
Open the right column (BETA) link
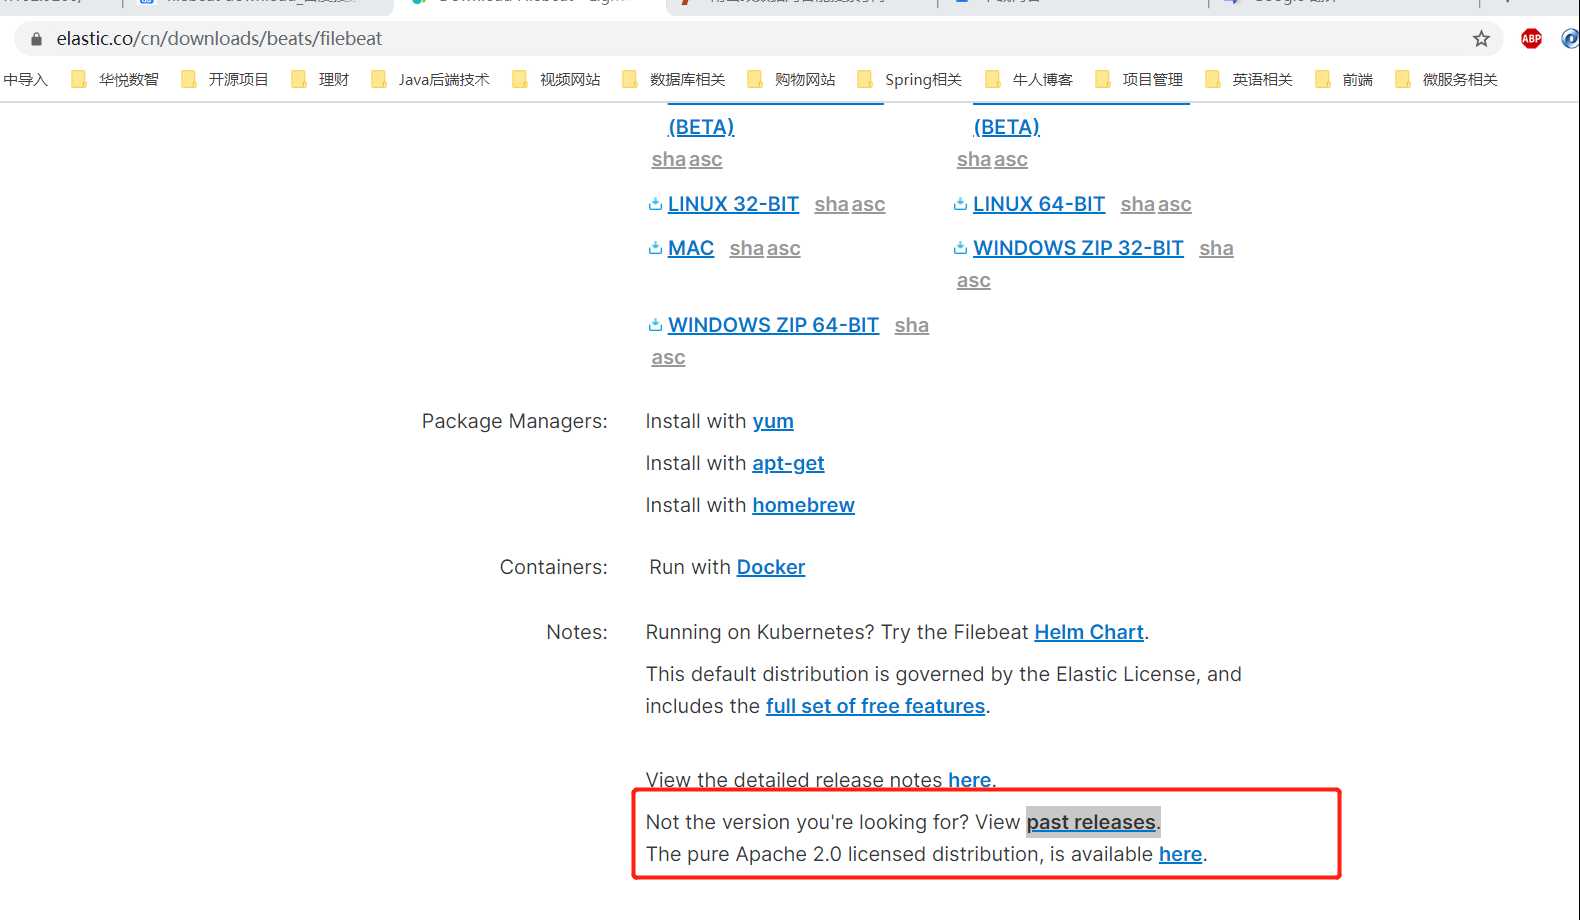[x=1006, y=127]
